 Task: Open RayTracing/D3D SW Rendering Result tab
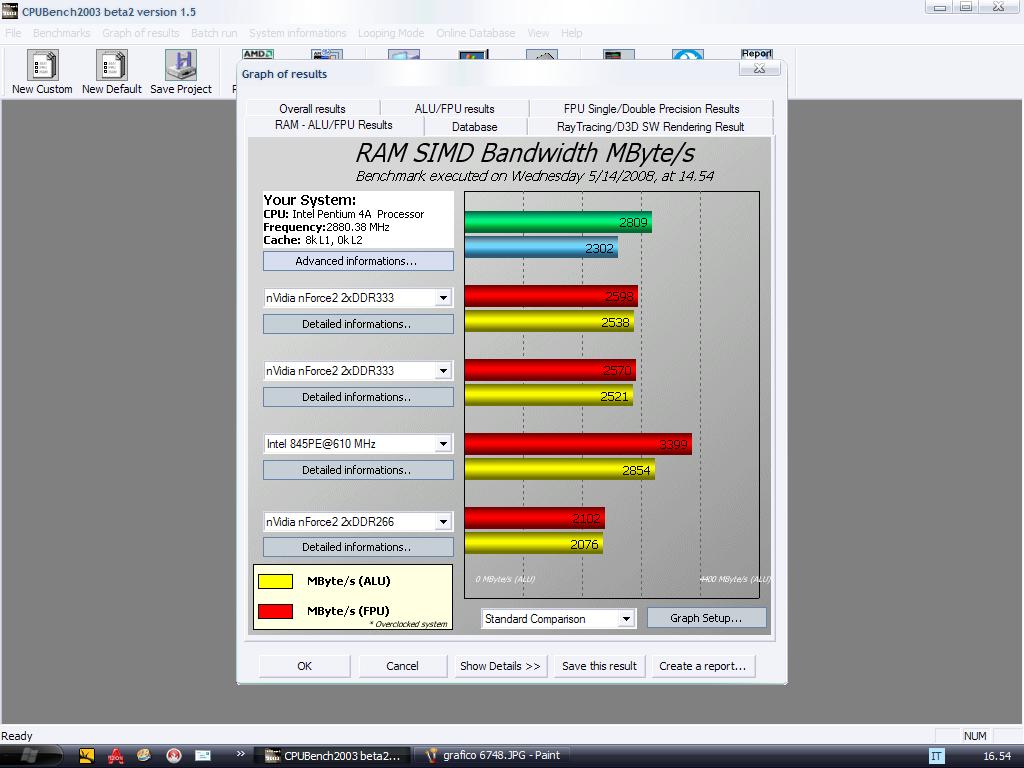pos(650,127)
